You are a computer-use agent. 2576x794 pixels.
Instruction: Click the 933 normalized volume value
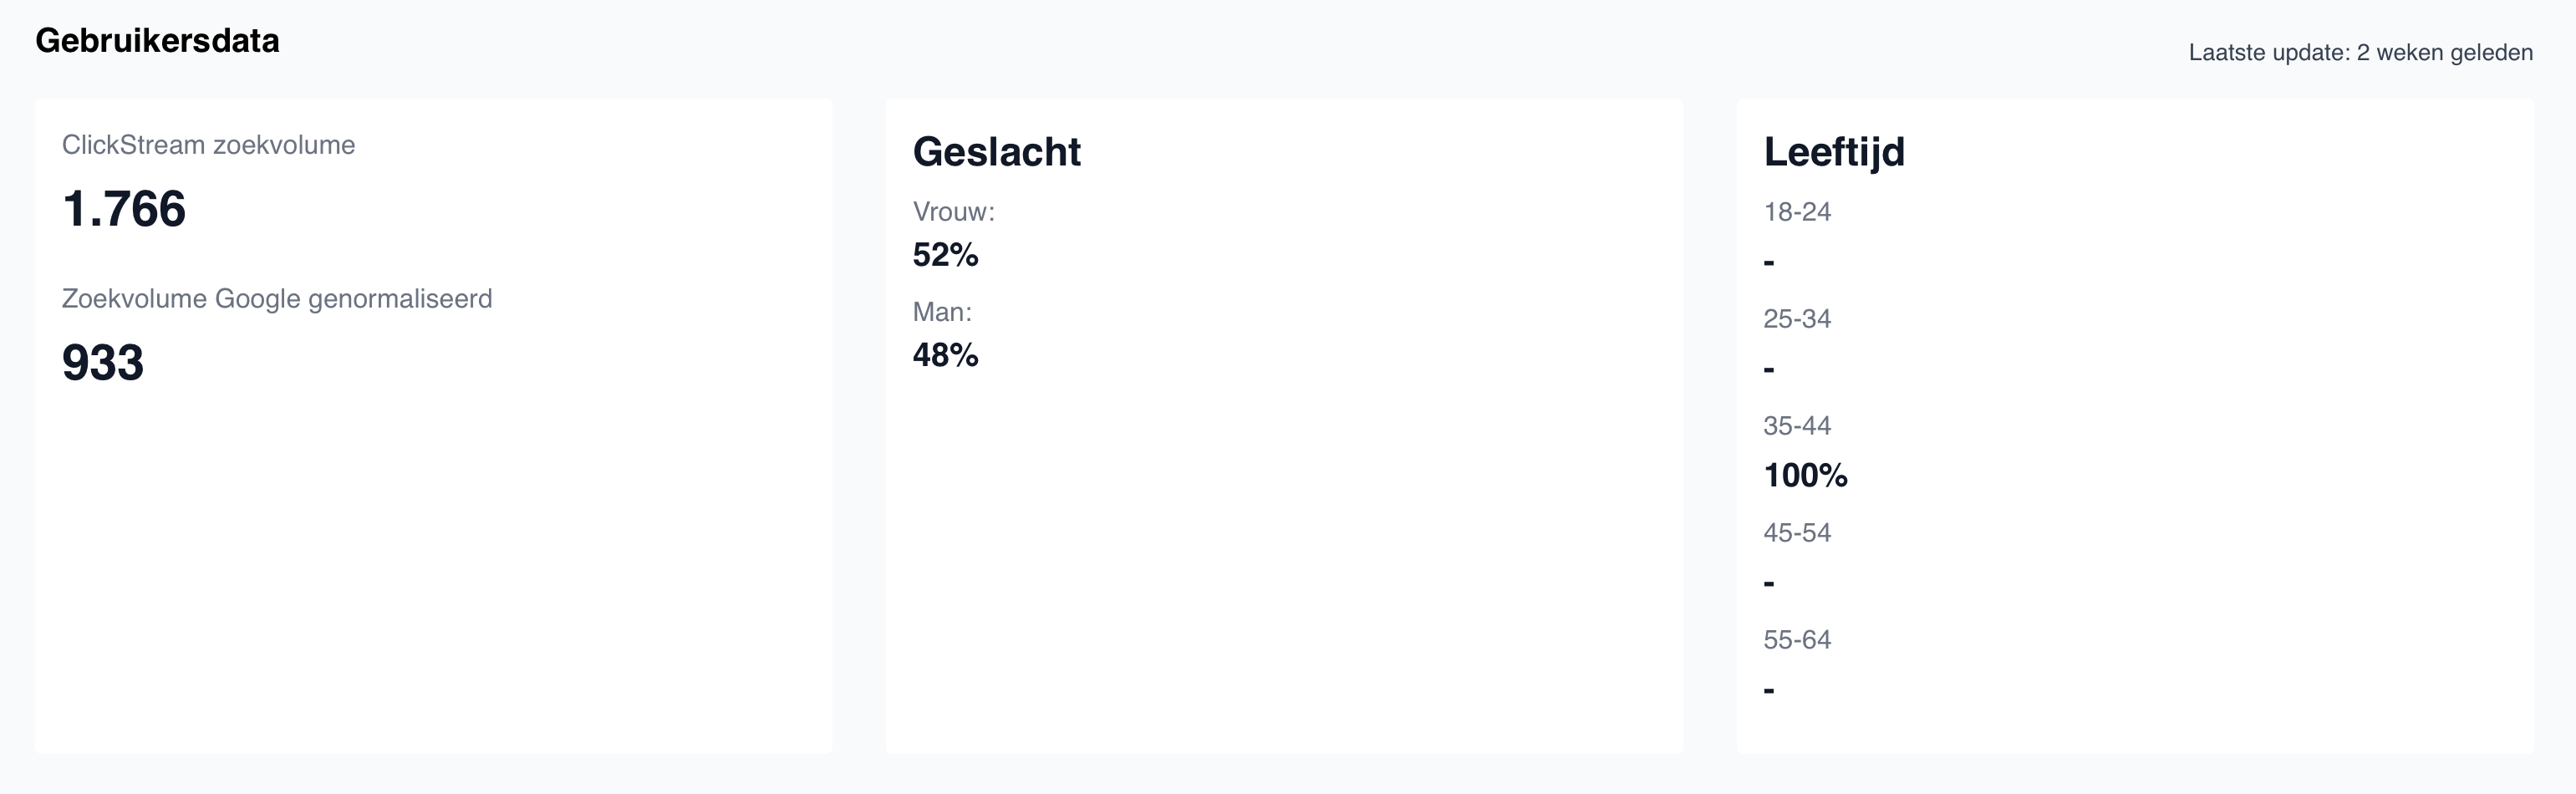pyautogui.click(x=103, y=363)
